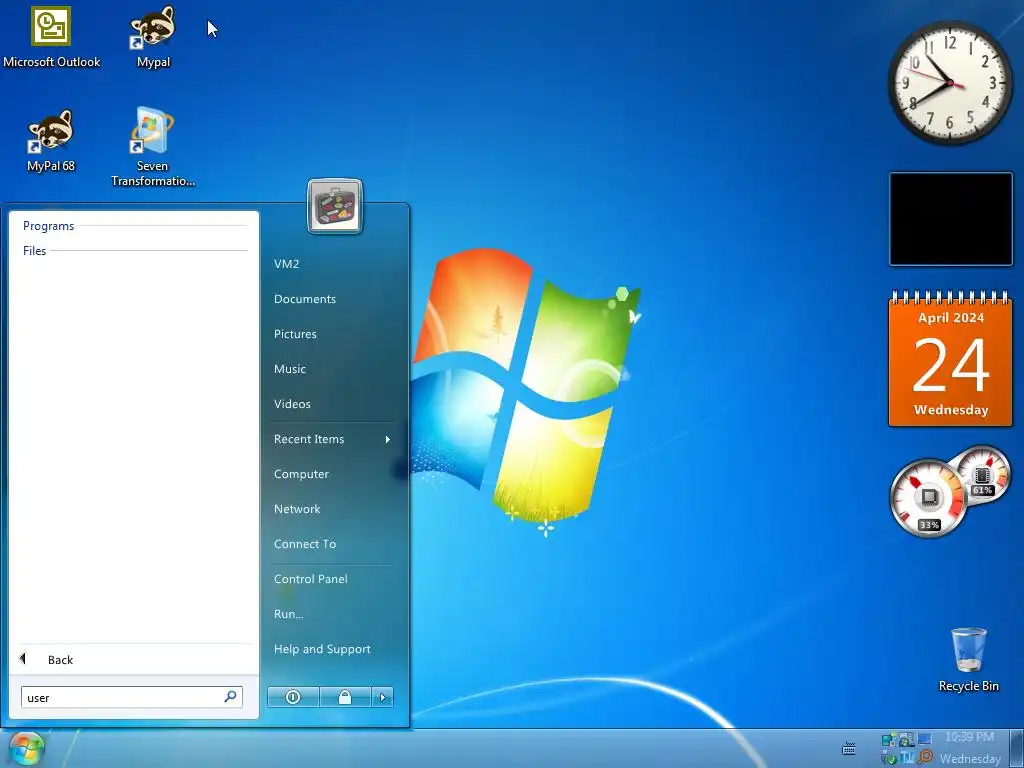Open Control Panel from Start menu
Screen dimensions: 1024x768
[x=311, y=579]
